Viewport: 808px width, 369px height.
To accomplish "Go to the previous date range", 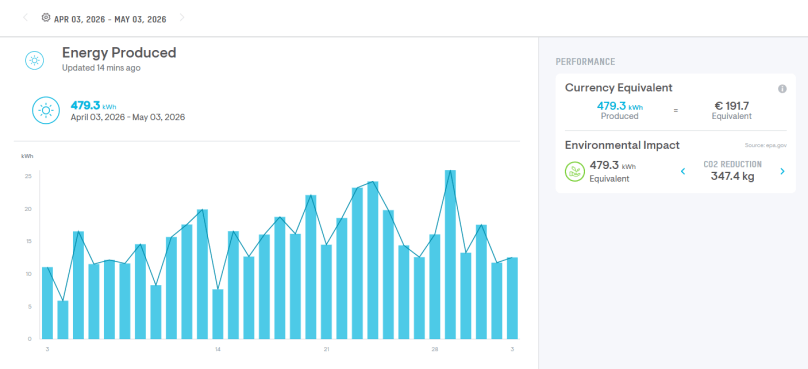I will coord(25,18).
